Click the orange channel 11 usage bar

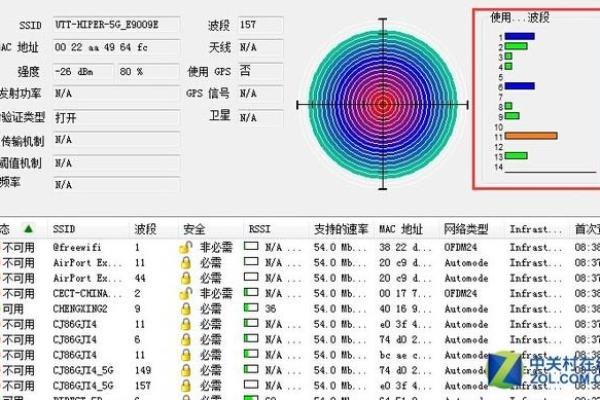point(531,136)
